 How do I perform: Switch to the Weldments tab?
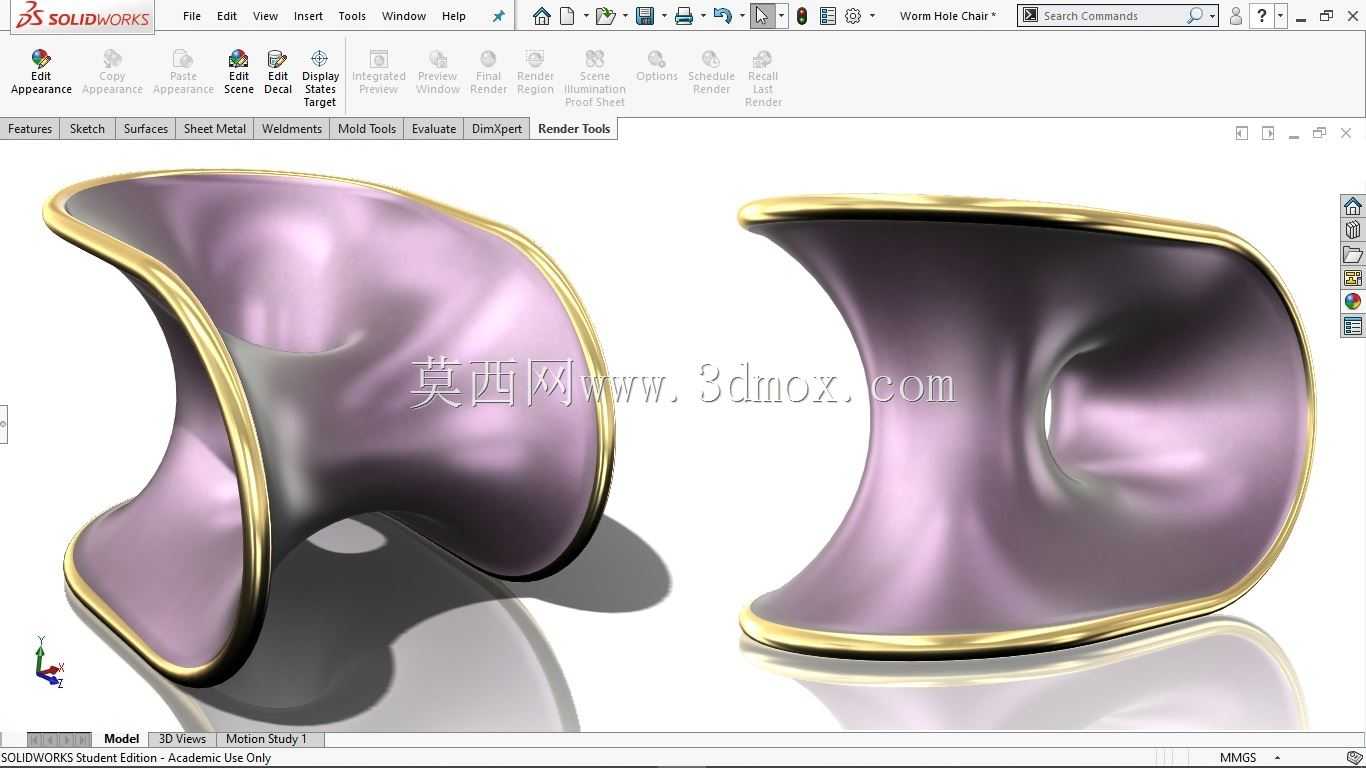coord(292,128)
